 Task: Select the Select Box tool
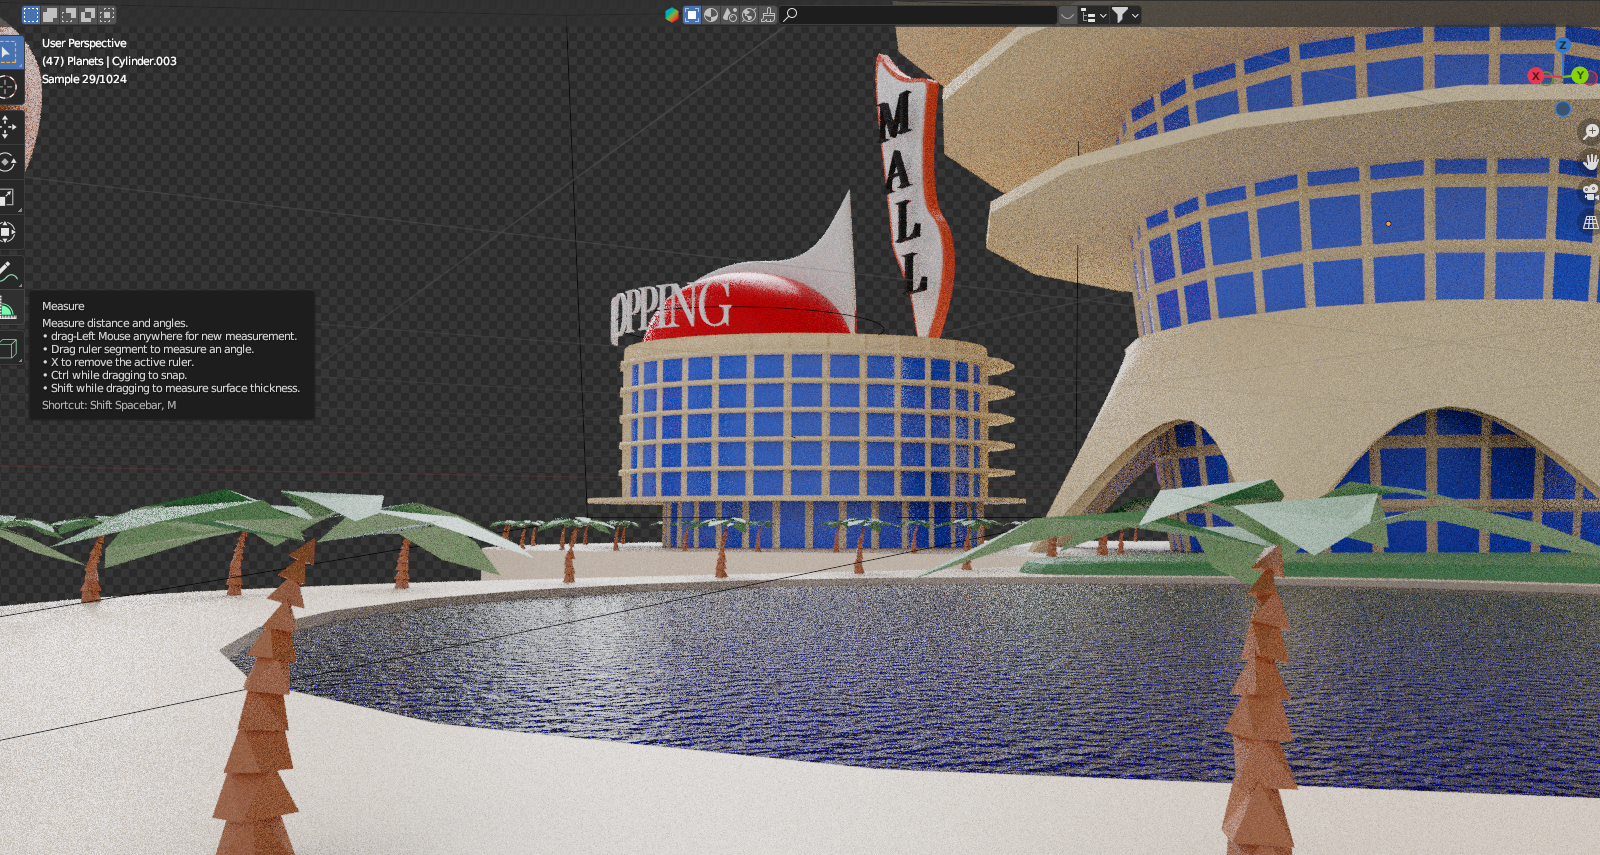(8, 52)
